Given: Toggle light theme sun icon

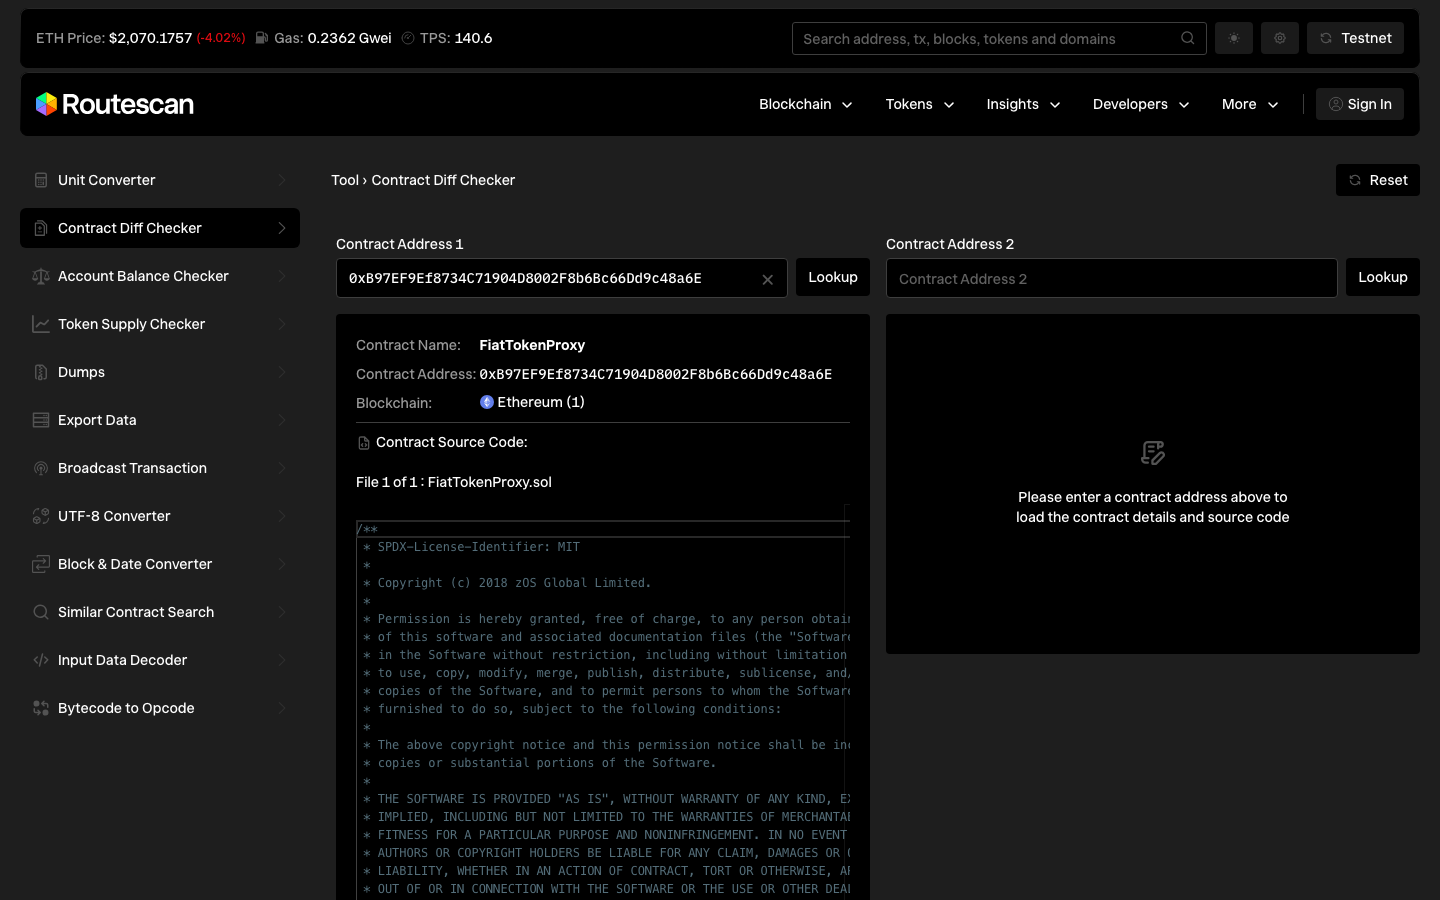Looking at the screenshot, I should click(x=1234, y=38).
